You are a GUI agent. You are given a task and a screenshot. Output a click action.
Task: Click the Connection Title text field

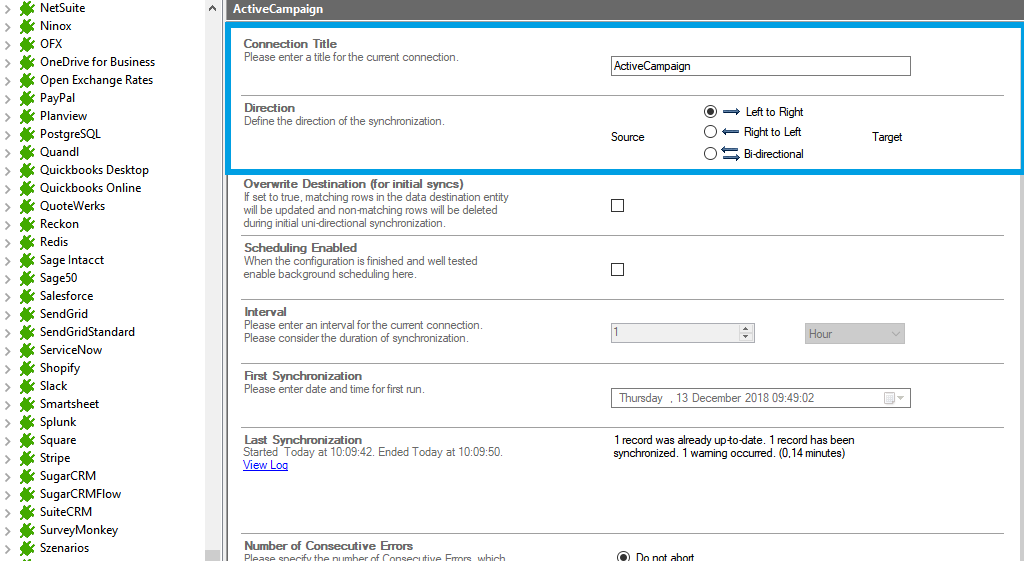[760, 66]
